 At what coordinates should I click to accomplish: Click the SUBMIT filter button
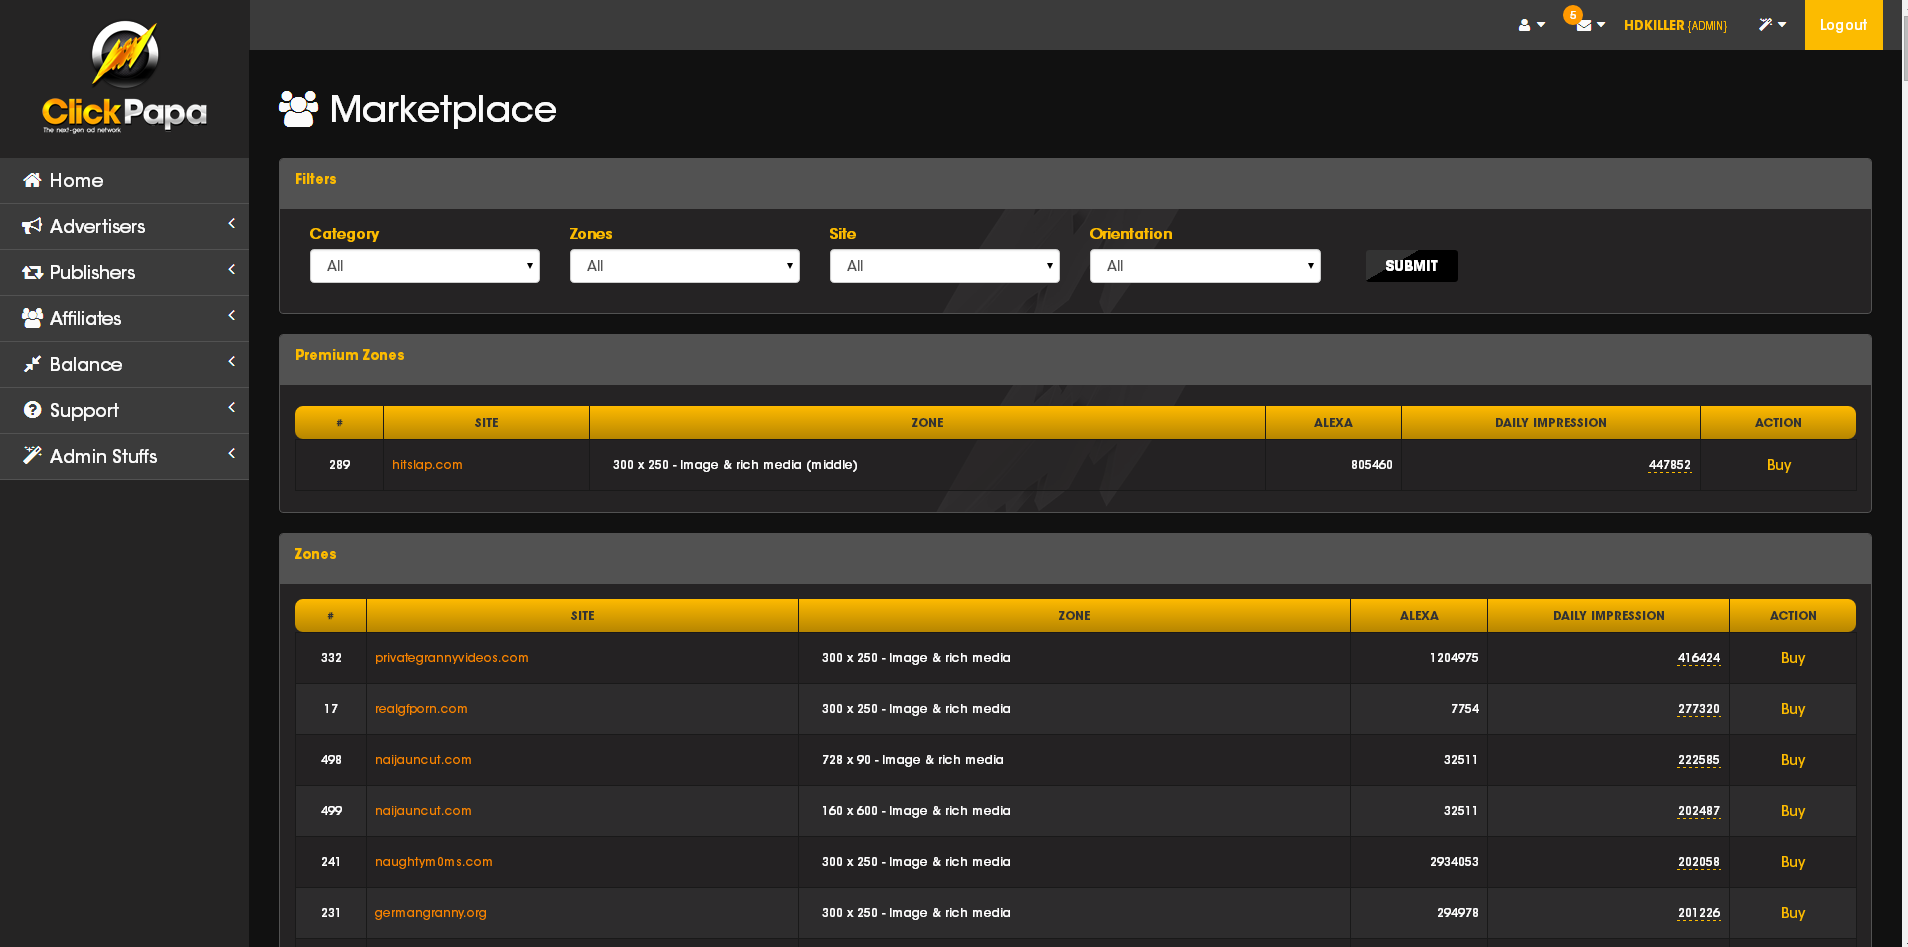pyautogui.click(x=1412, y=266)
